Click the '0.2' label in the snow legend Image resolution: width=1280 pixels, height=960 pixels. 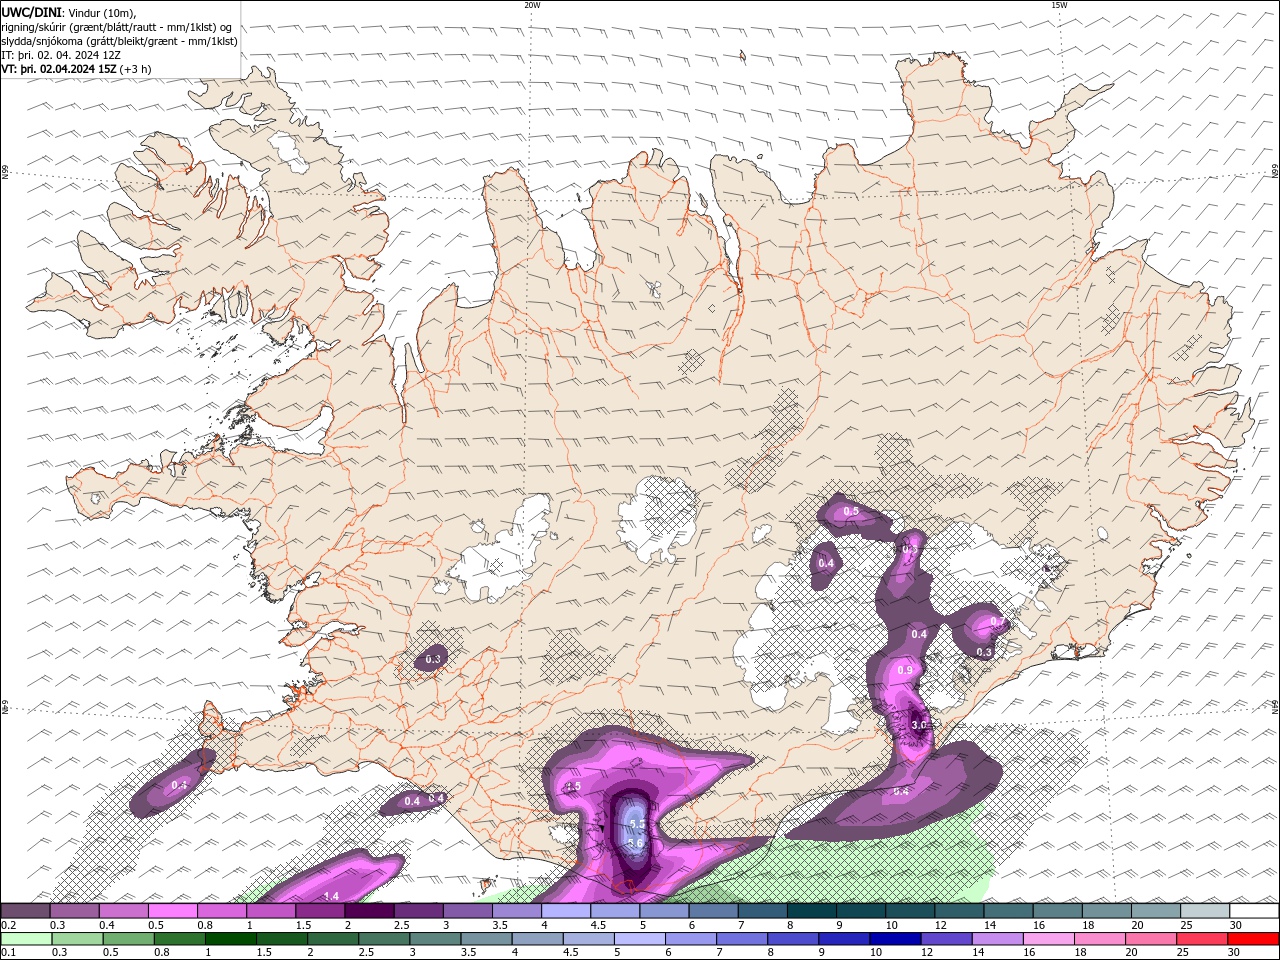click(x=9, y=925)
